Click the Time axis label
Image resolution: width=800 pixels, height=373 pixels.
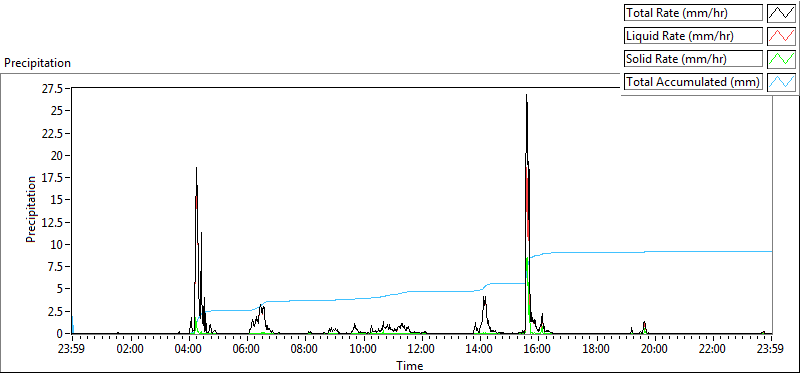point(409,366)
